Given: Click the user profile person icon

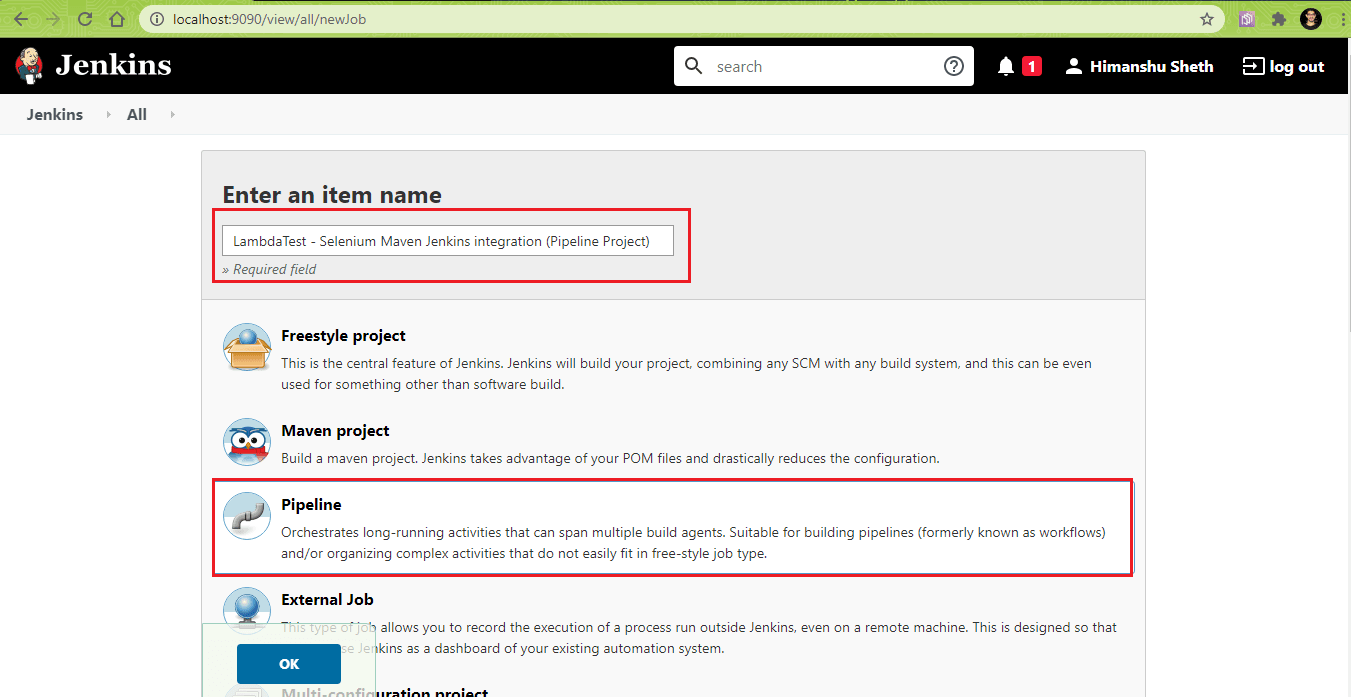Looking at the screenshot, I should [x=1073, y=66].
